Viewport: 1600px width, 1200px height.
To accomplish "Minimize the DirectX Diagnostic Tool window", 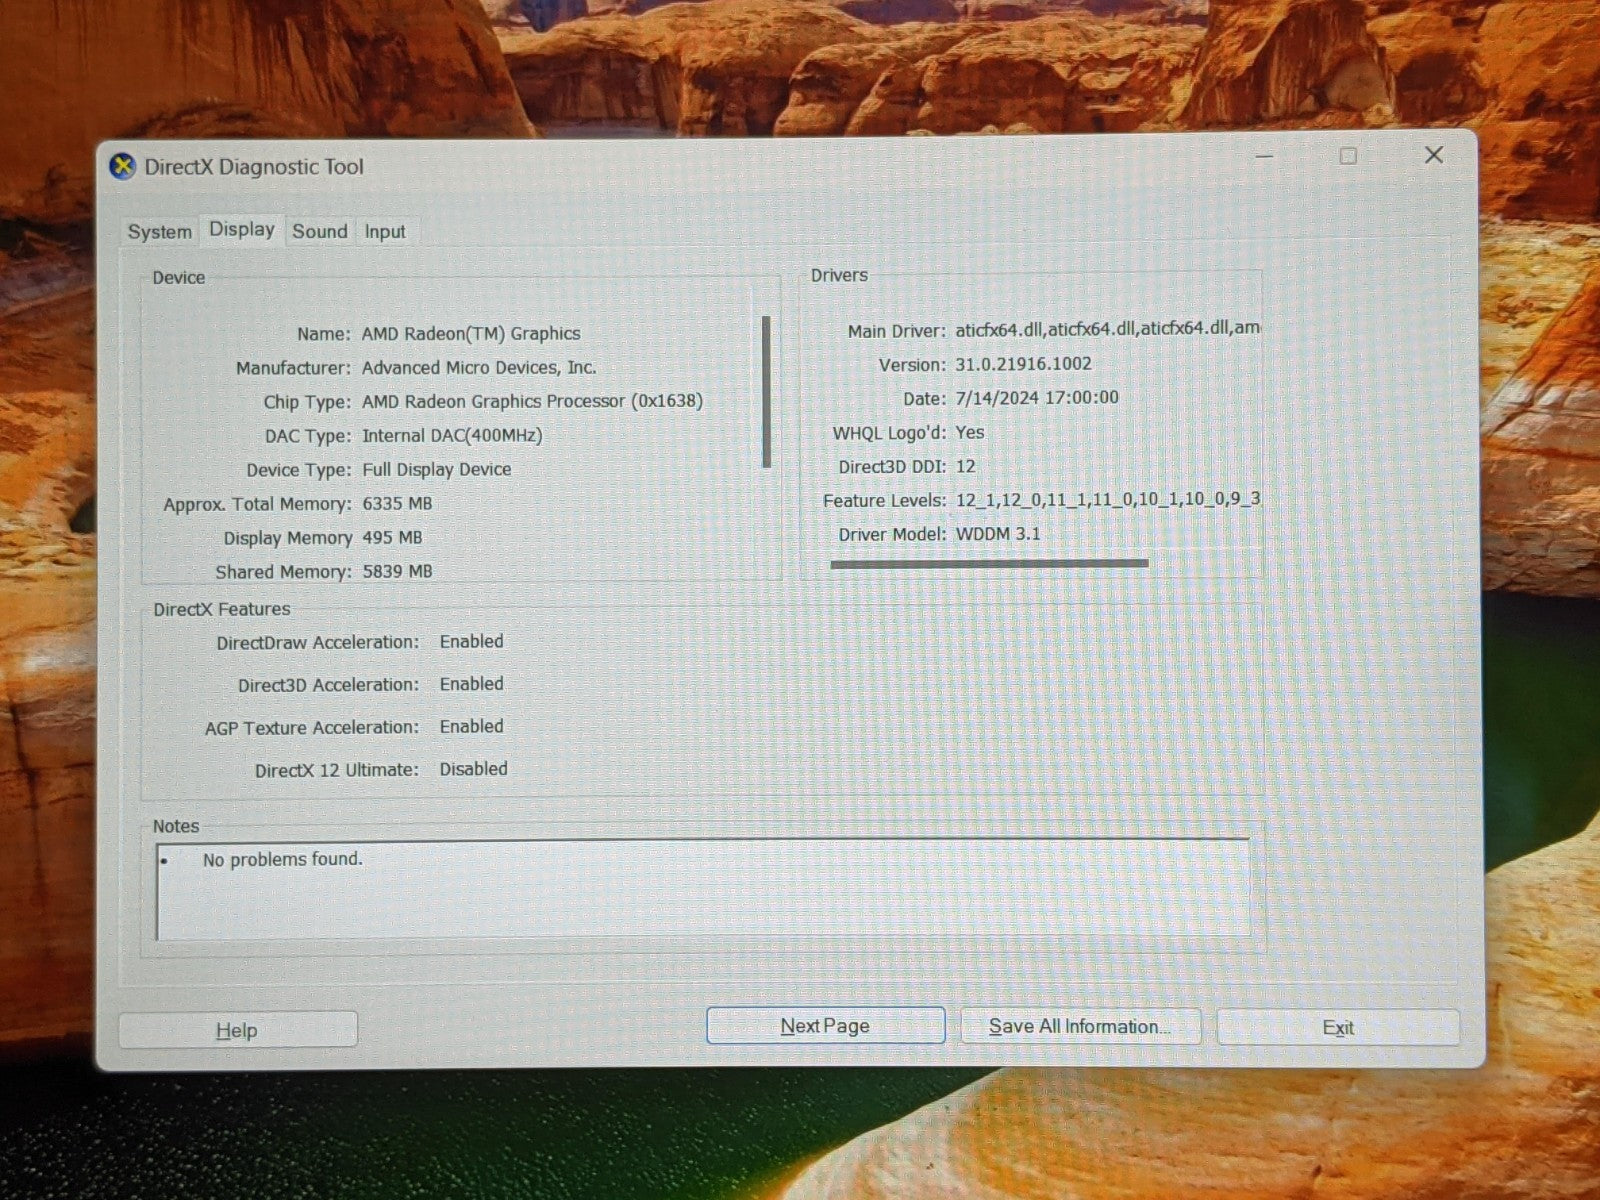I will coord(1264,157).
